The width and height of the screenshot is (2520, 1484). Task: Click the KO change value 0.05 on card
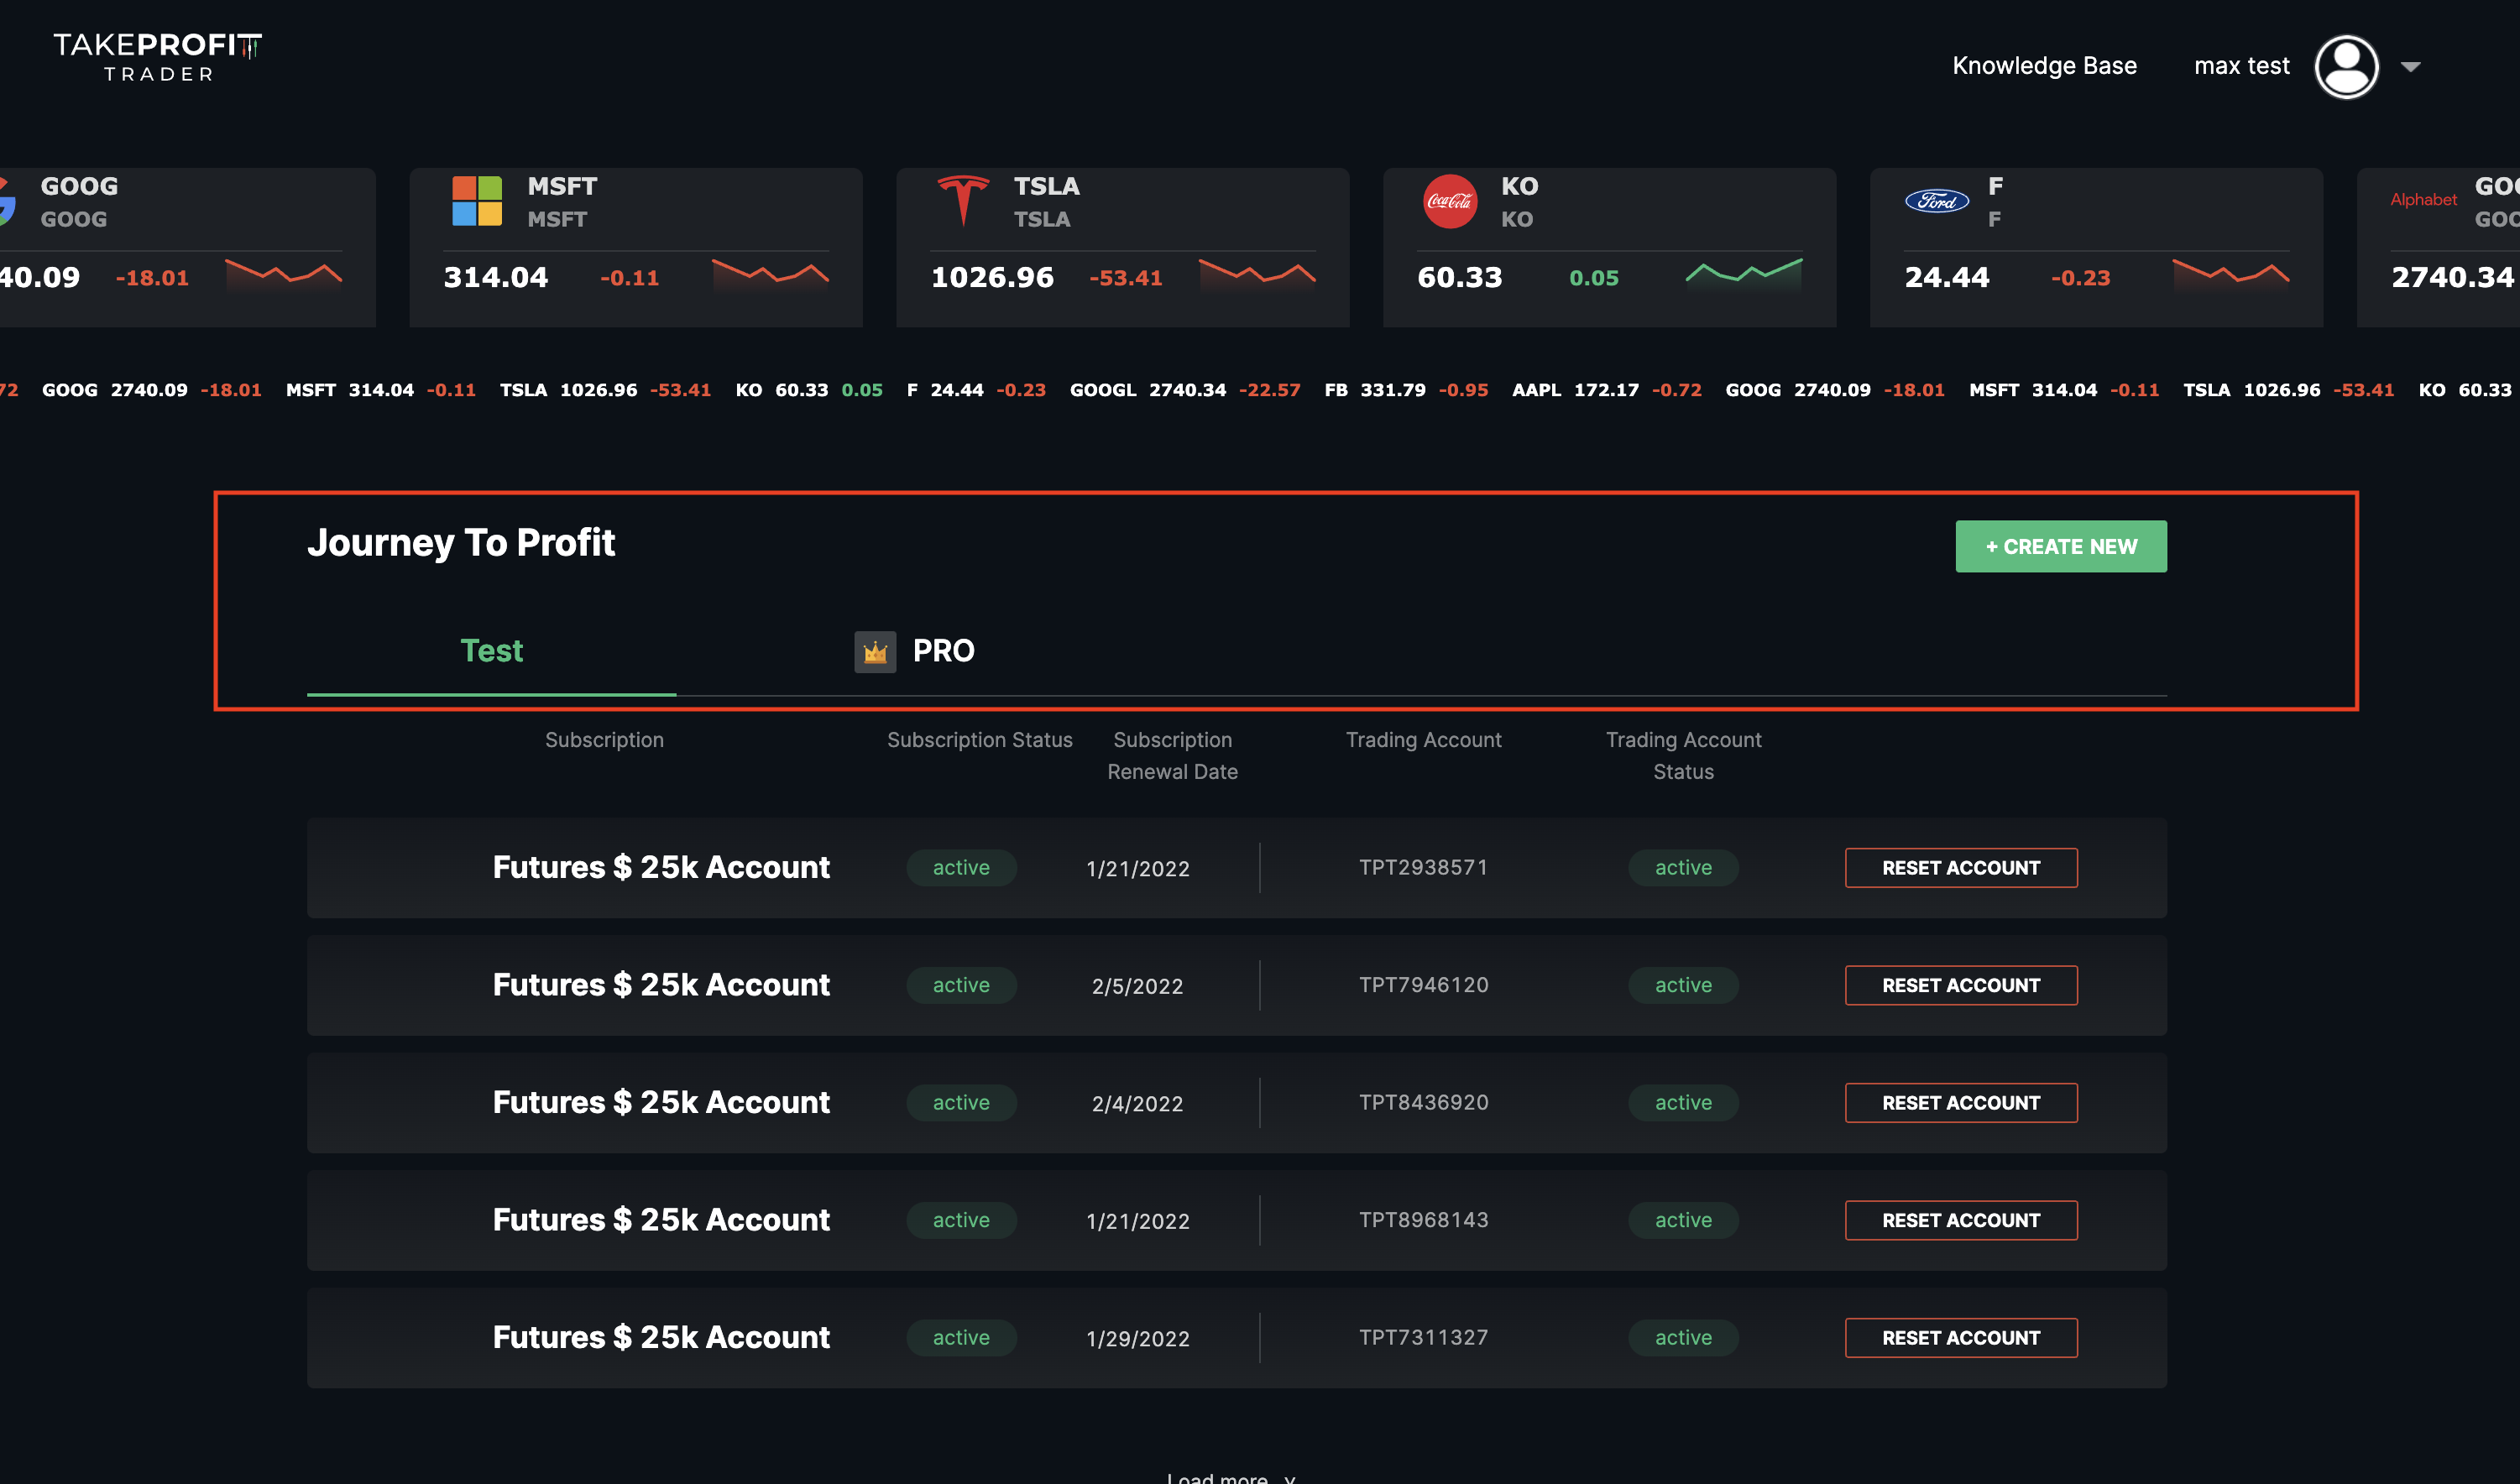[x=1594, y=278]
